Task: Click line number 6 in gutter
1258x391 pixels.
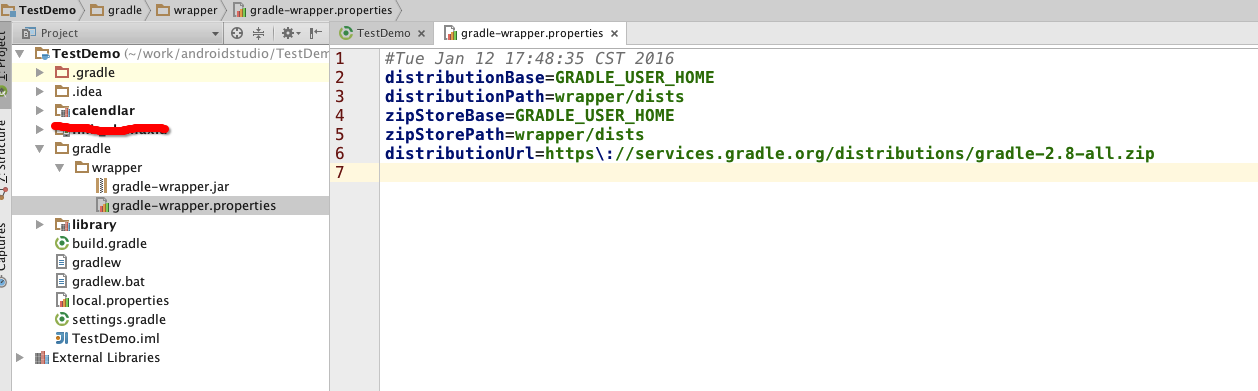Action: pyautogui.click(x=341, y=153)
